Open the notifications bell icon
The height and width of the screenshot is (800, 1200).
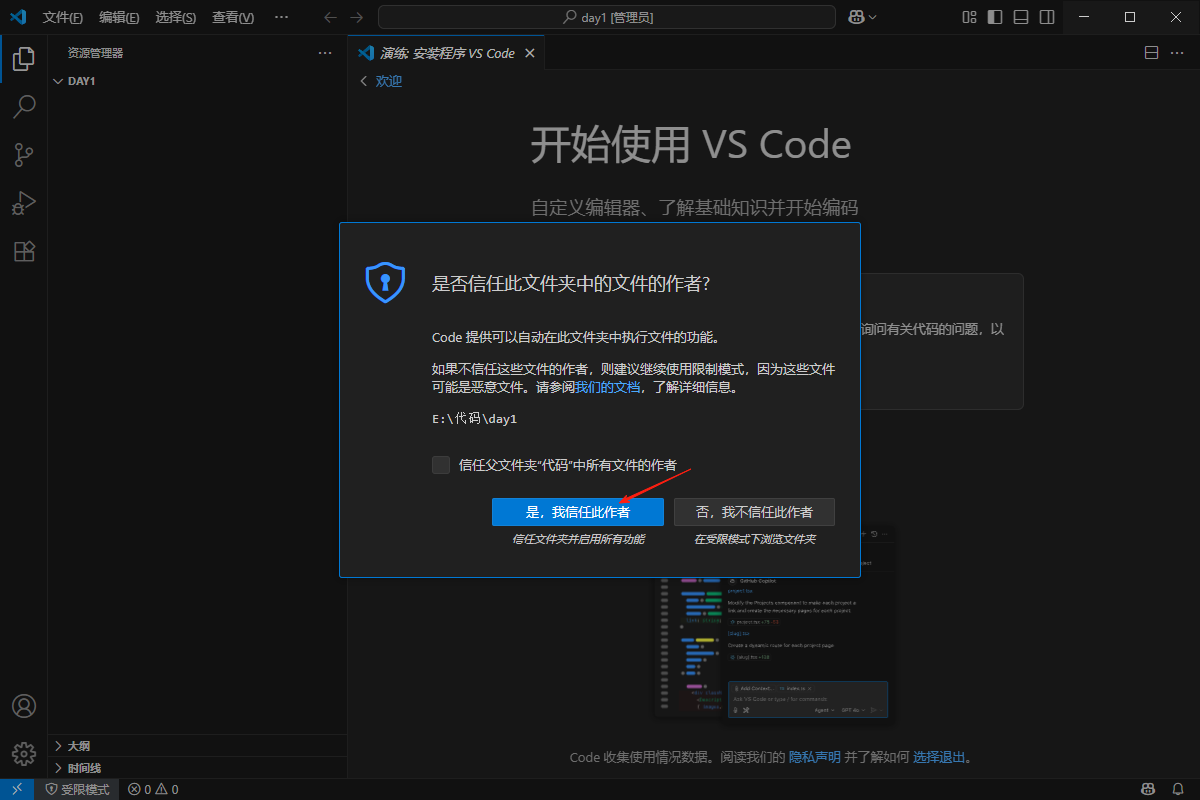click(x=1178, y=789)
